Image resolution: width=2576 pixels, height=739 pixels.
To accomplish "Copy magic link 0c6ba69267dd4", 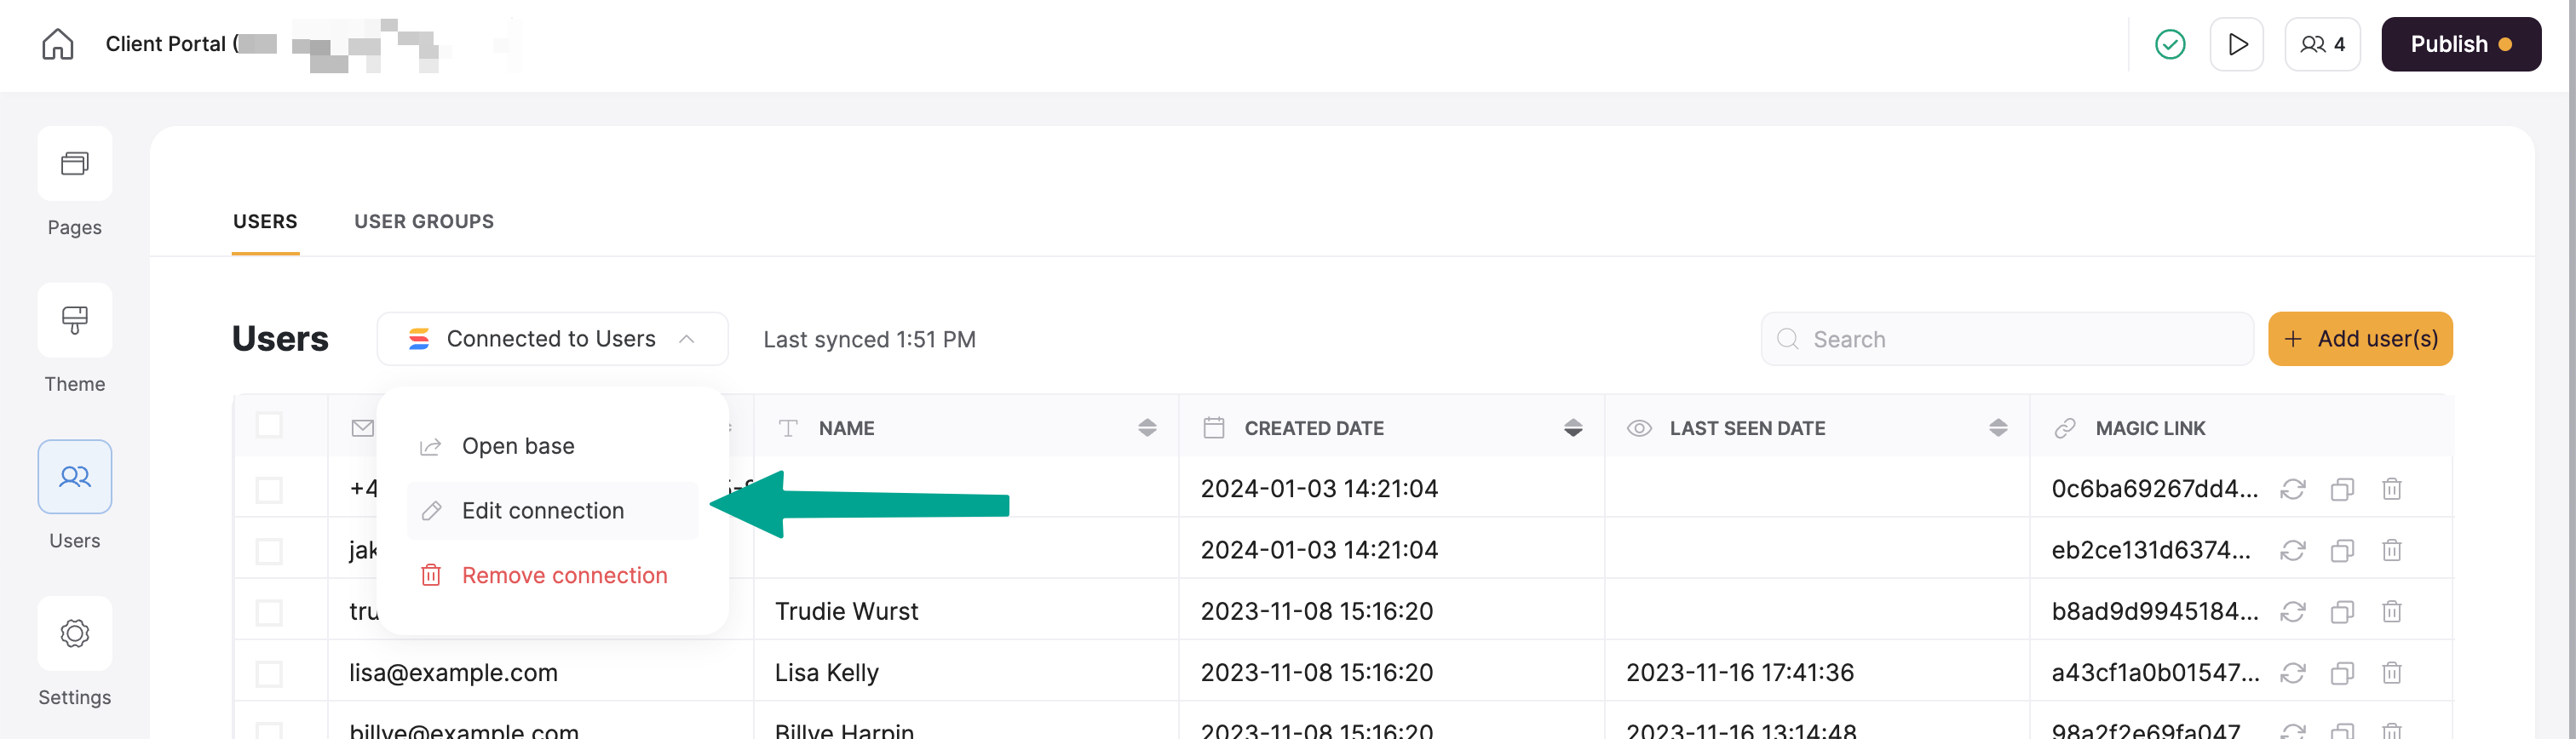I will coord(2342,489).
